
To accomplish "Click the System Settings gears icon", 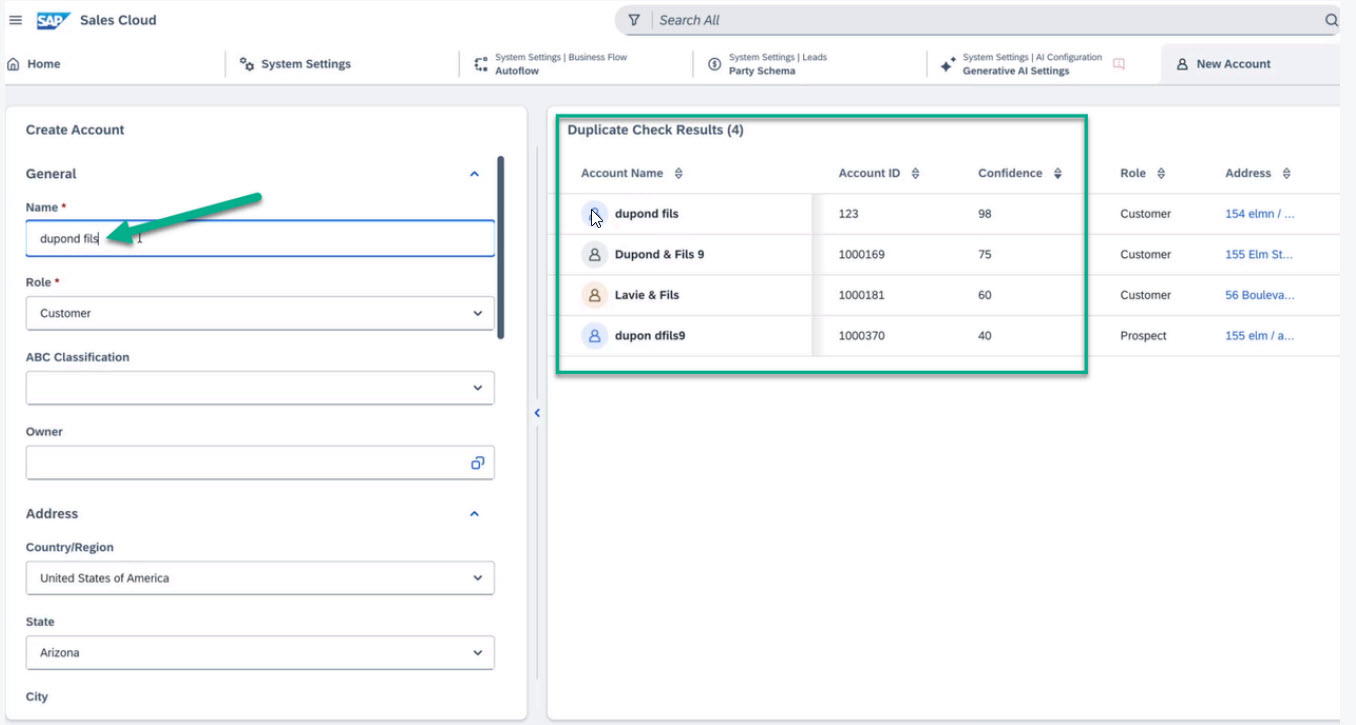I will (x=247, y=64).
